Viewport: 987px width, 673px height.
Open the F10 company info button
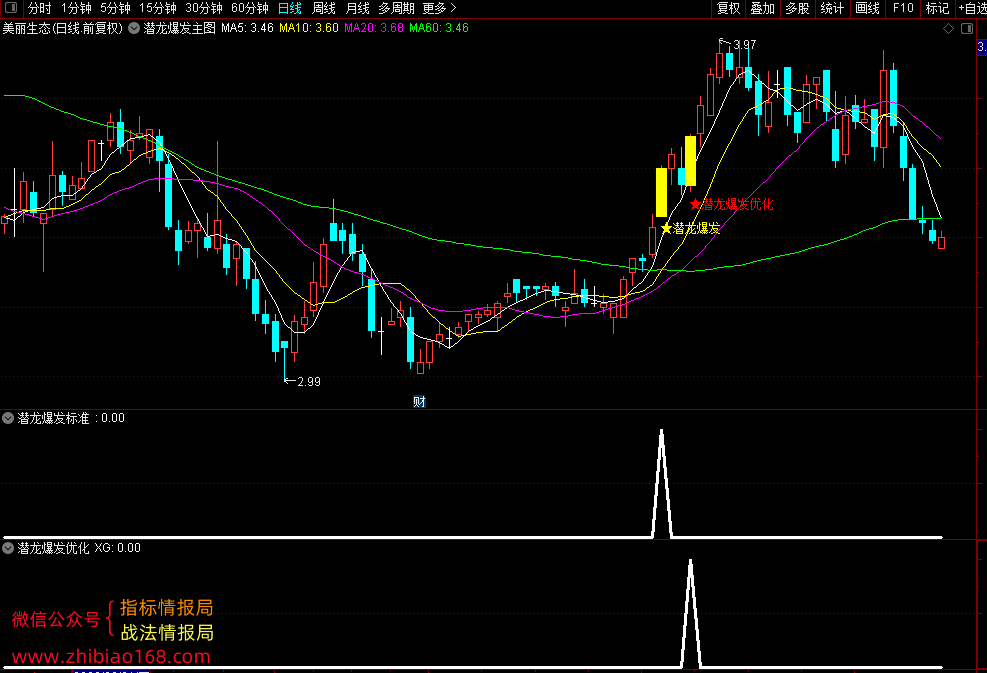point(903,8)
